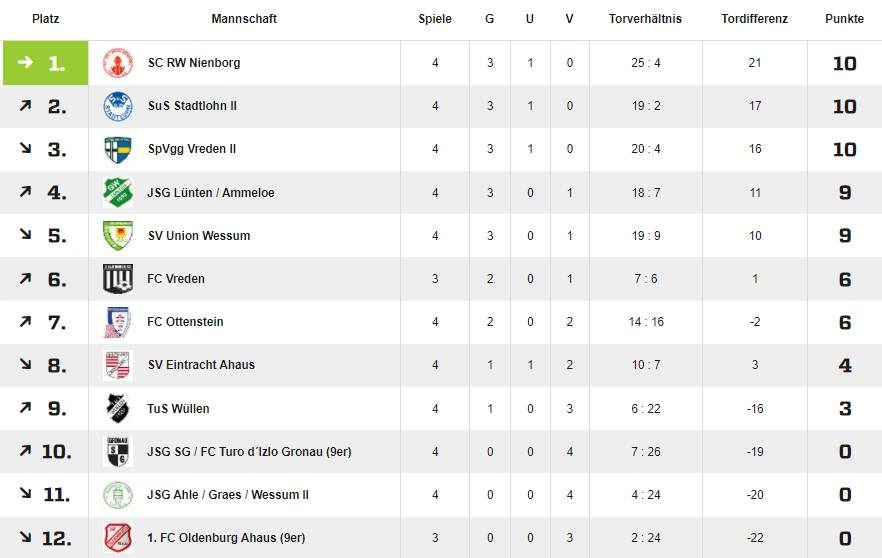This screenshot has width=882, height=558.
Task: Click the JSG Ahle / Graes / Wessum II logo
Action: tap(118, 495)
